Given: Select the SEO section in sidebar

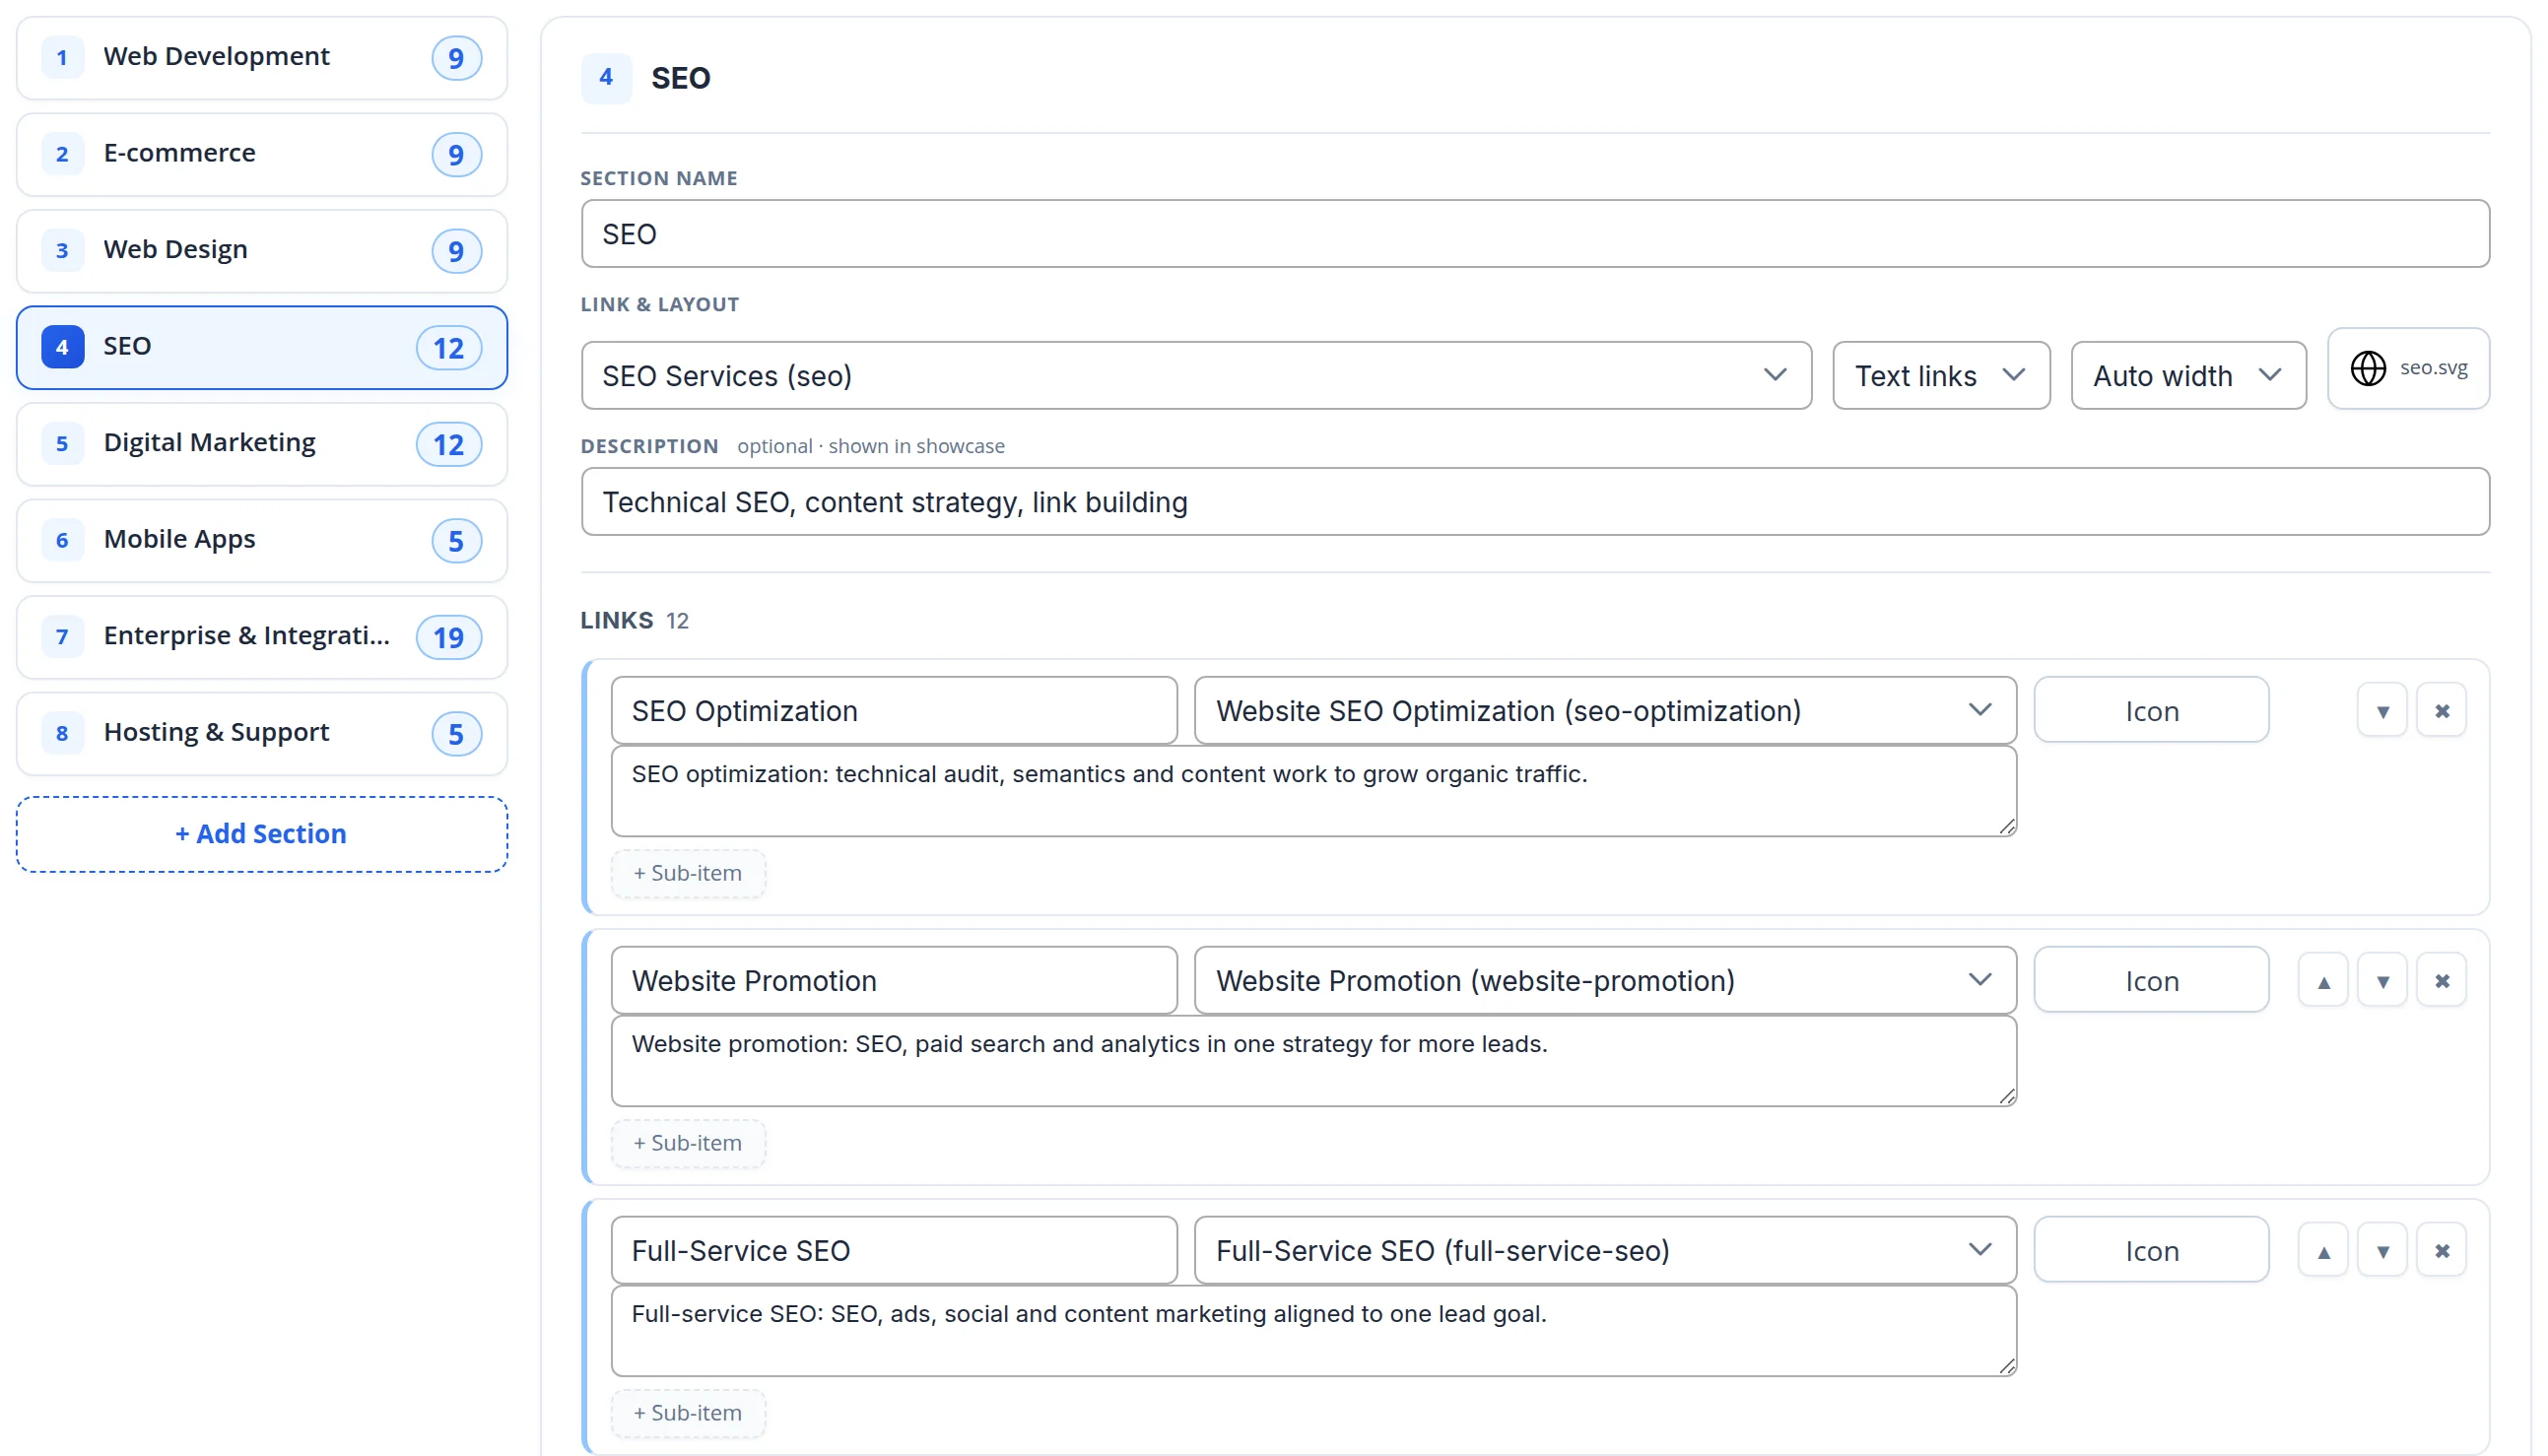Looking at the screenshot, I should (x=262, y=348).
